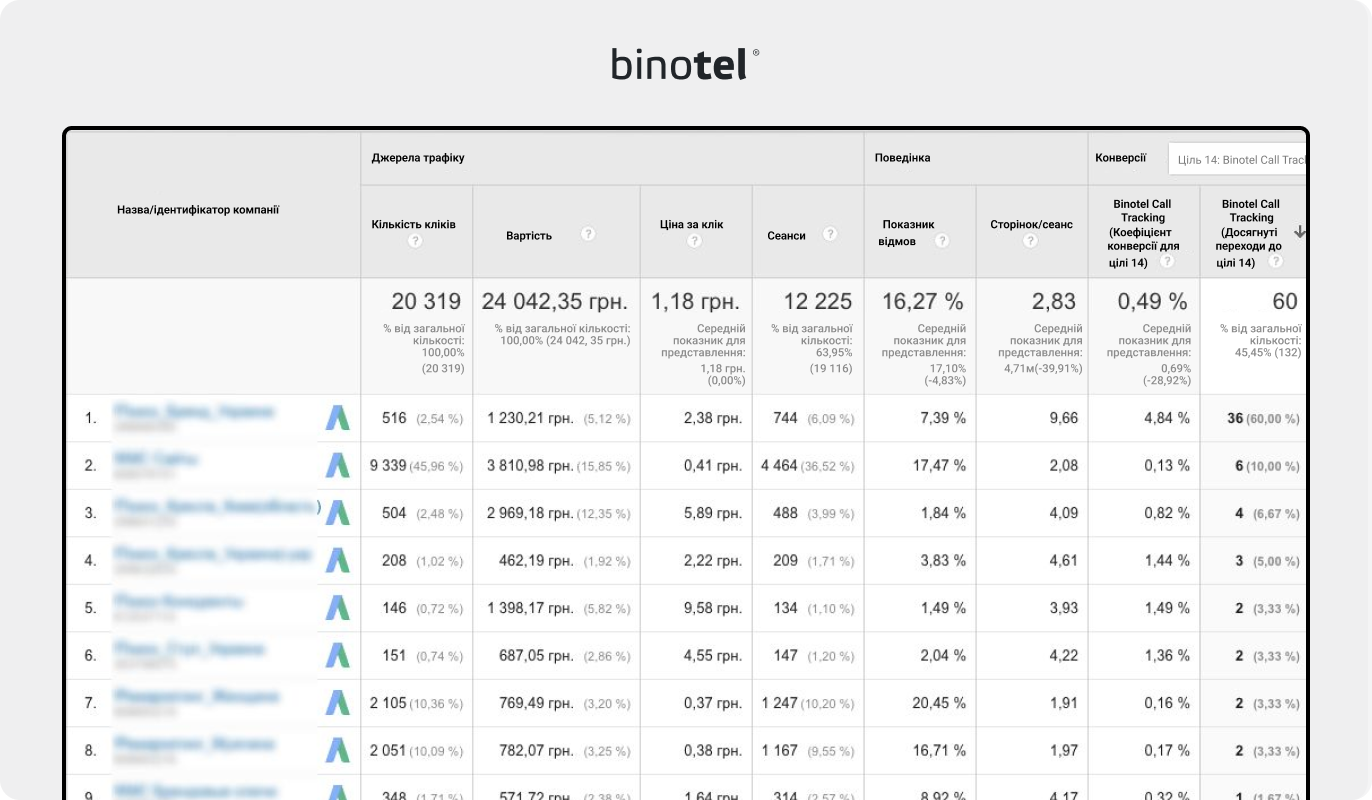Image resolution: width=1372 pixels, height=800 pixels.
Task: Click Google Ads icon in row 4
Action: (x=338, y=560)
